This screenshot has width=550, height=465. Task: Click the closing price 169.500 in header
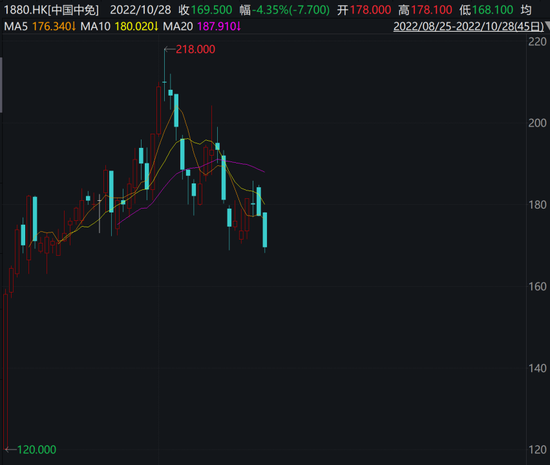click(212, 10)
